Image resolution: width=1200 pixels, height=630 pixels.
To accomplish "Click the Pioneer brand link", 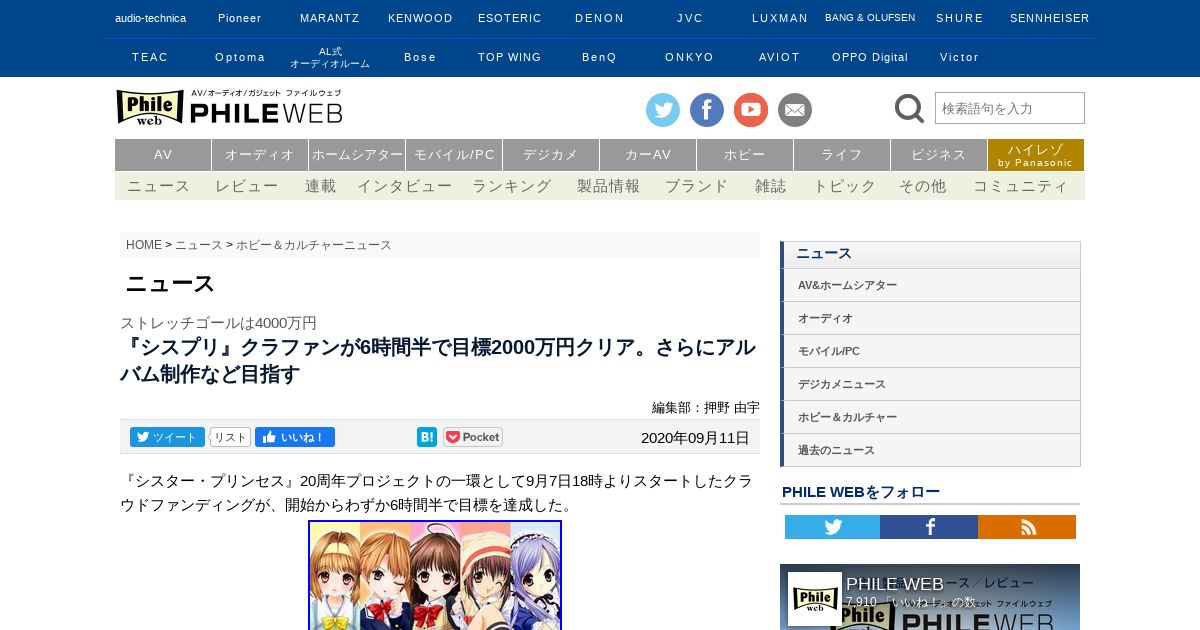I will 240,18.
